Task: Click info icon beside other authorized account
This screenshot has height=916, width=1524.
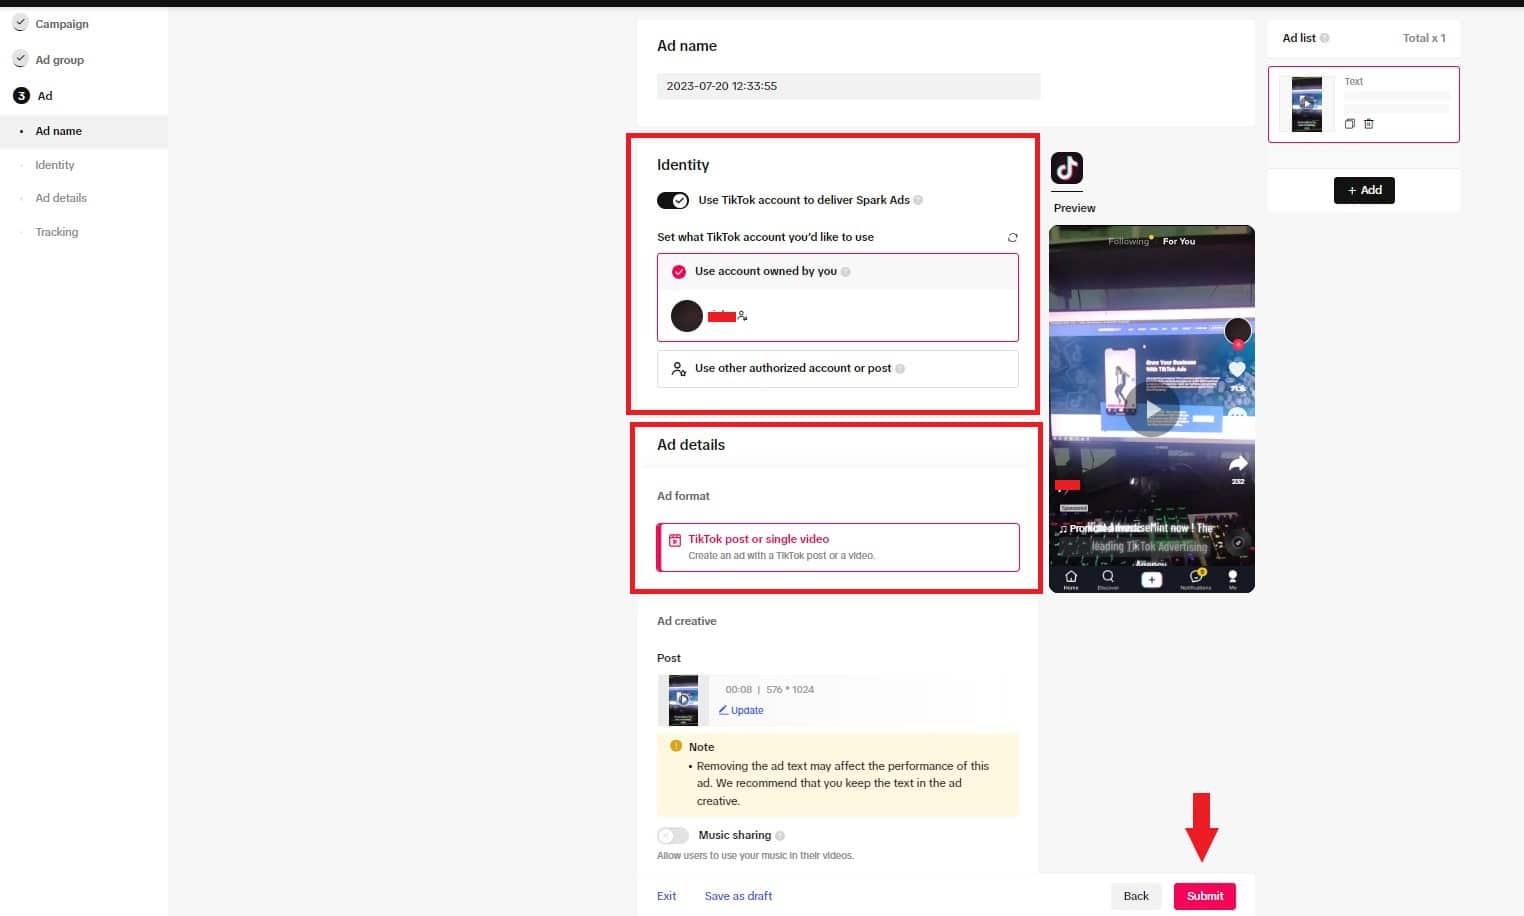Action: tap(900, 369)
